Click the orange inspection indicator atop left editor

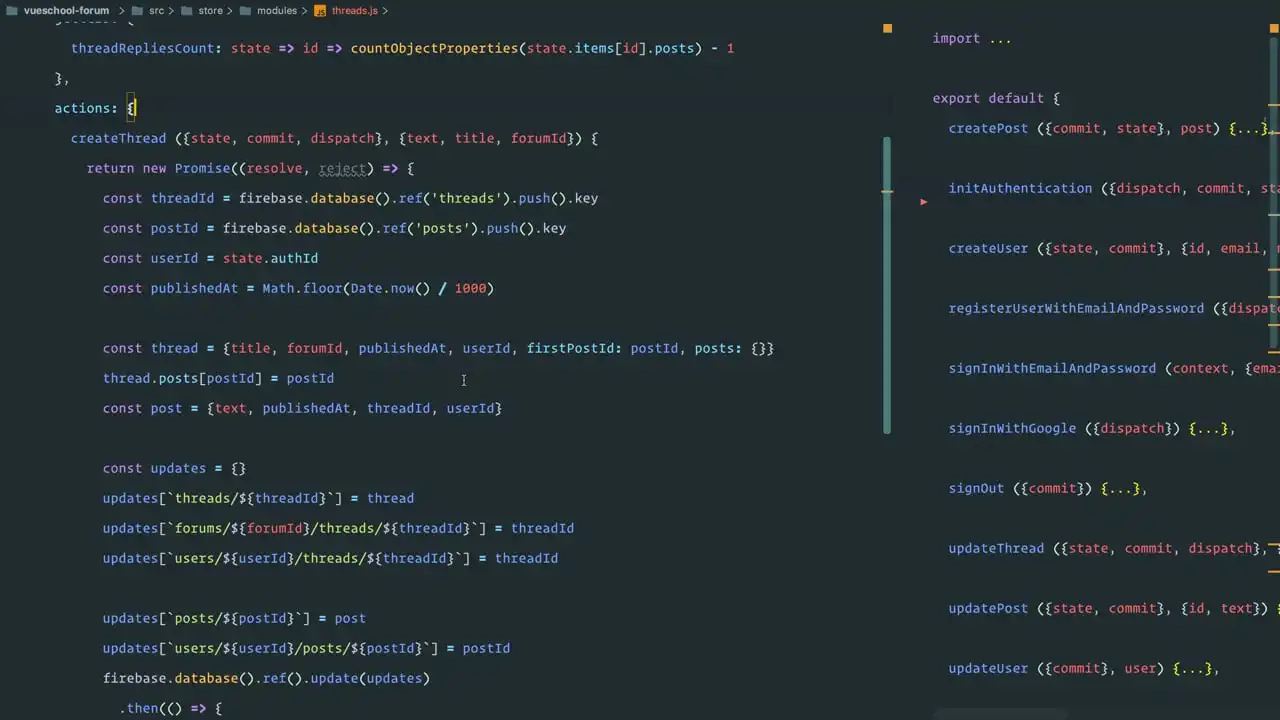coord(887,29)
